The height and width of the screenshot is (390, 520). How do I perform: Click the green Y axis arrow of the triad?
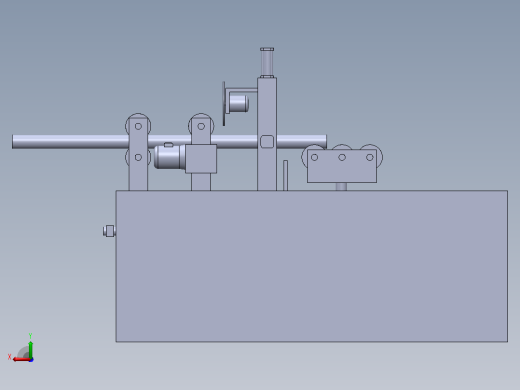[x=31, y=349]
